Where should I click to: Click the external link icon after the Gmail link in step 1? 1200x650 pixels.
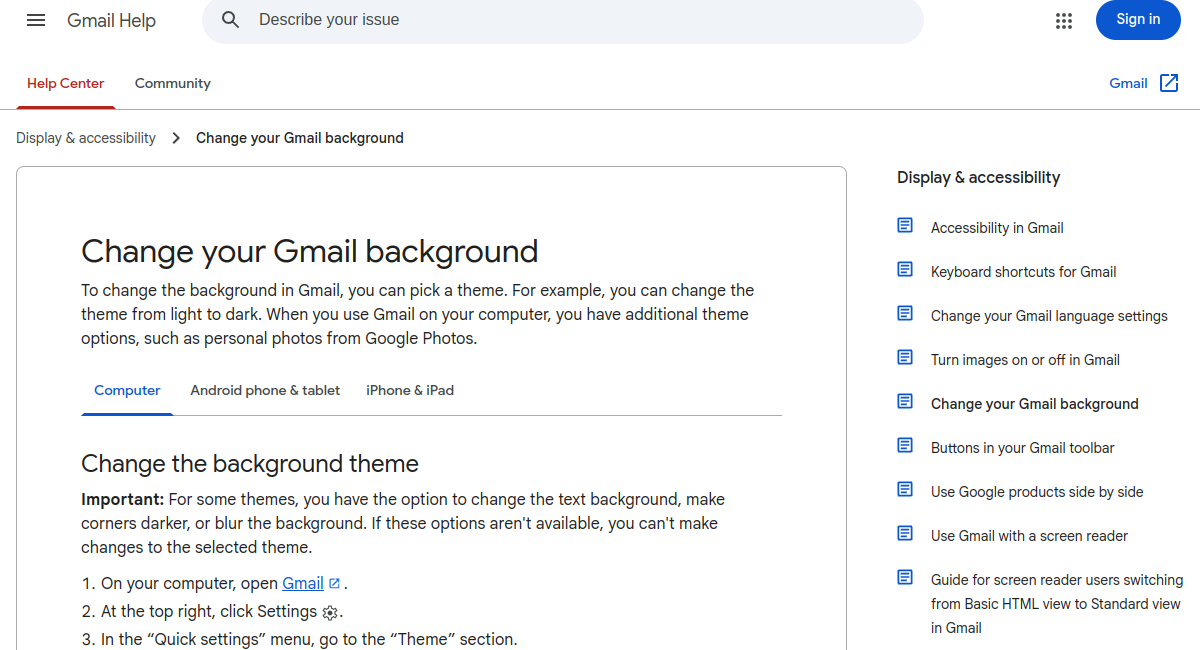coord(334,583)
